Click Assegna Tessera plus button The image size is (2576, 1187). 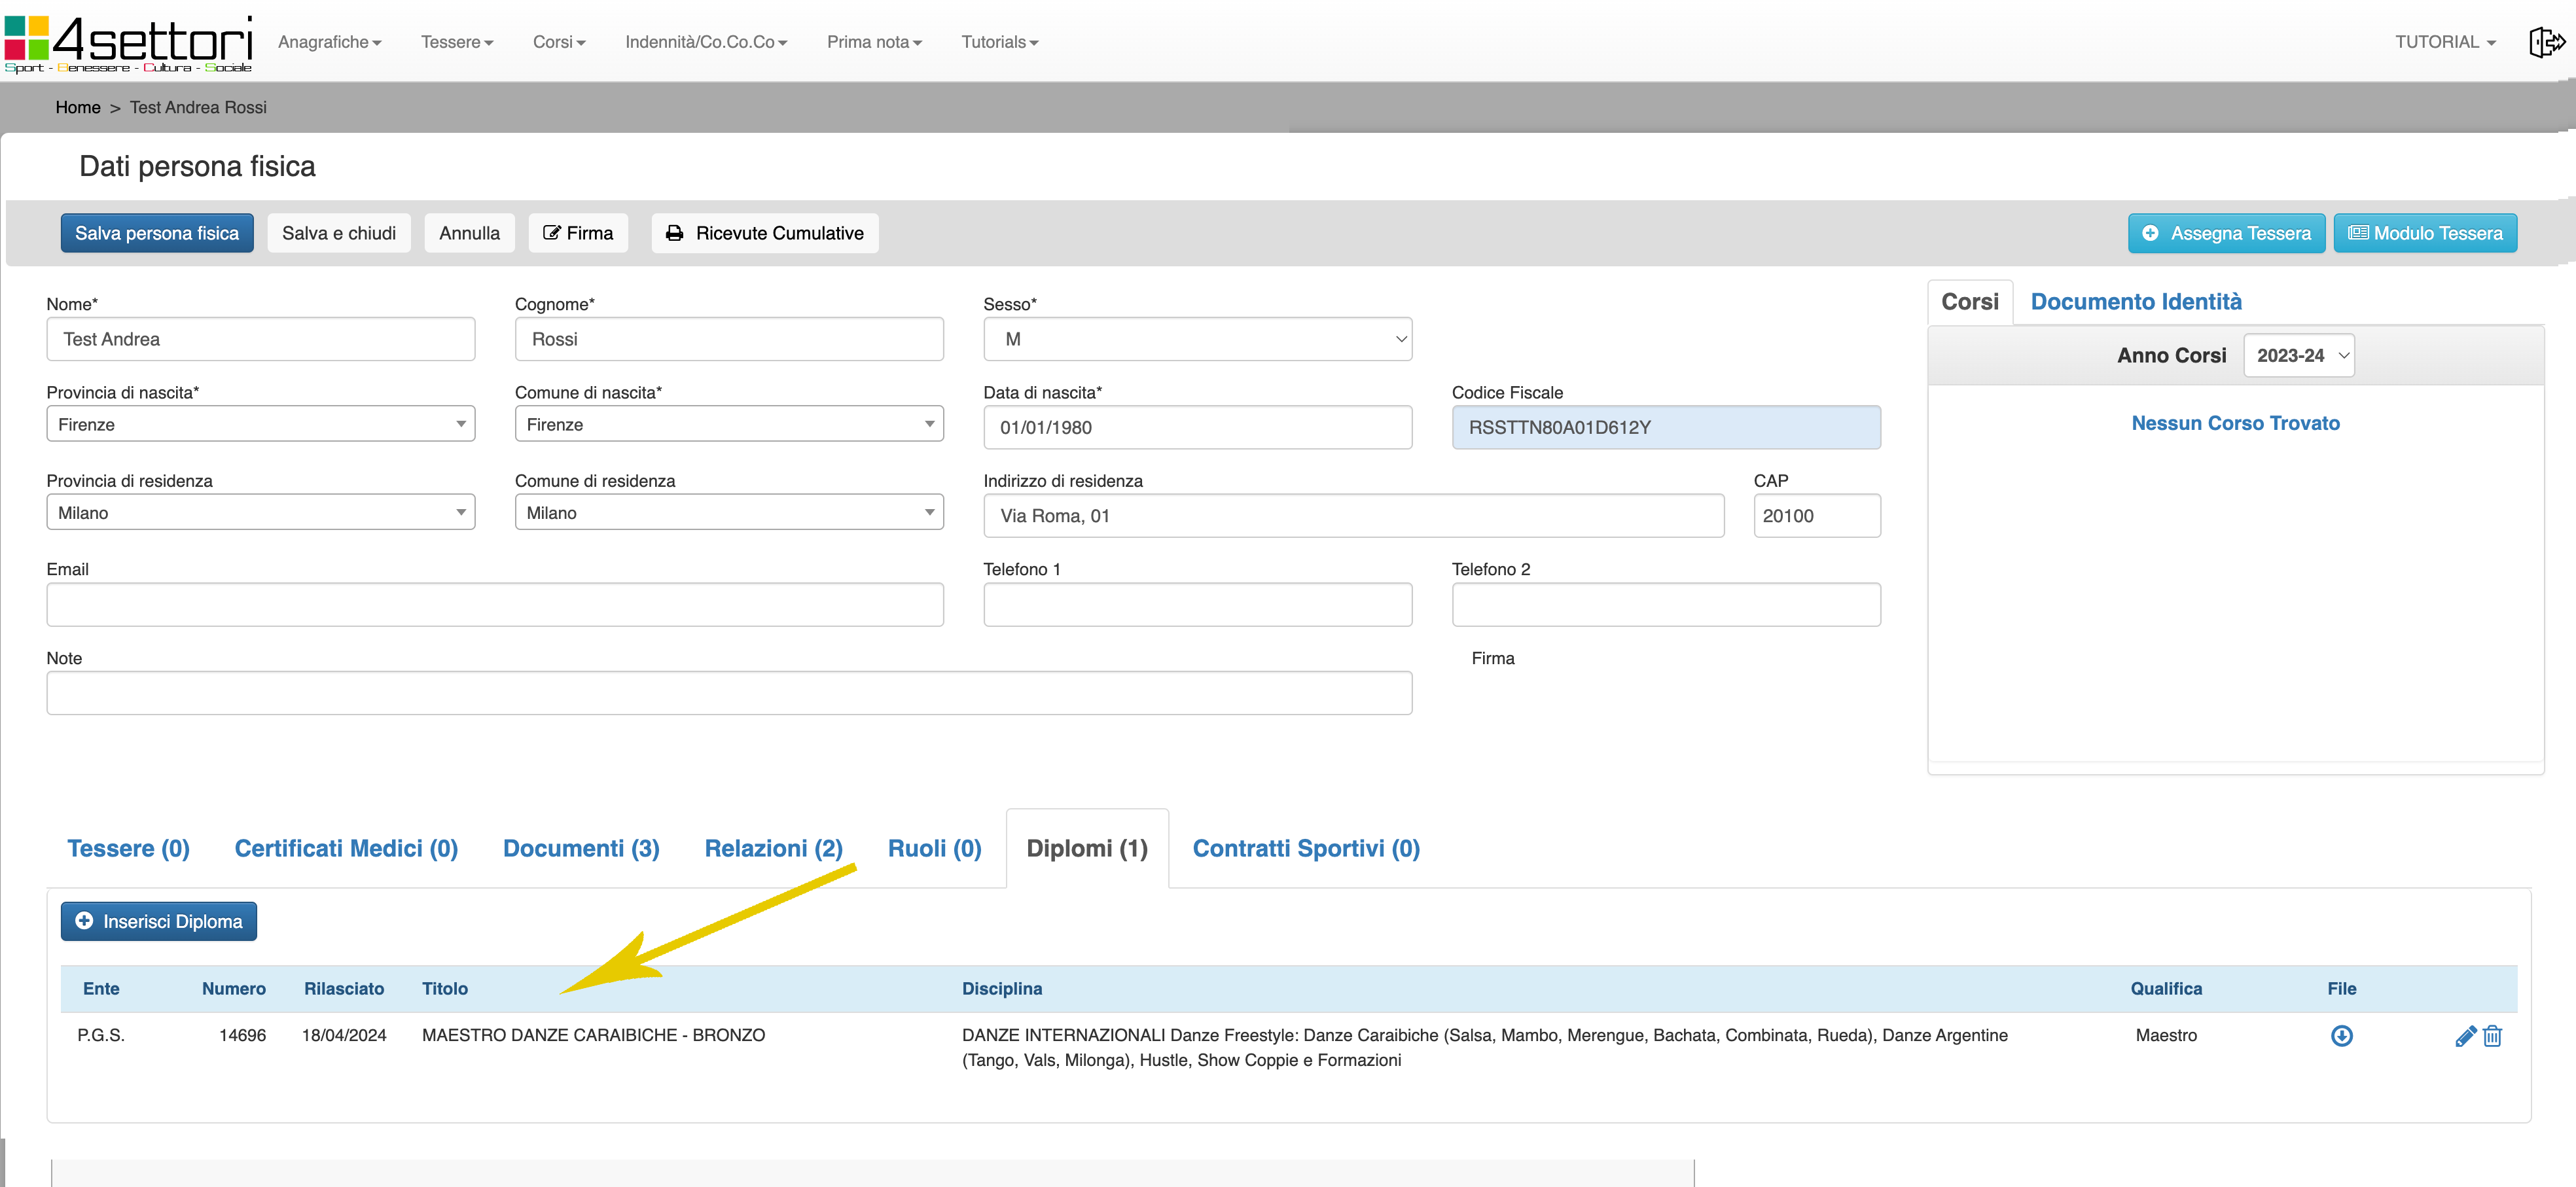(x=2226, y=233)
